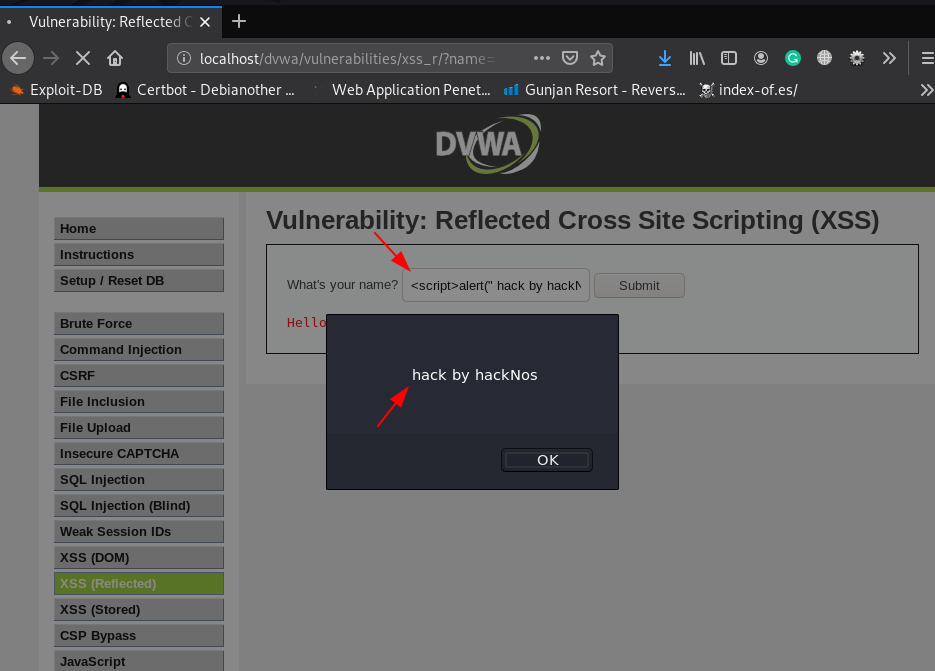Image resolution: width=935 pixels, height=671 pixels.
Task: Click the globe extension icon
Action: [x=824, y=58]
